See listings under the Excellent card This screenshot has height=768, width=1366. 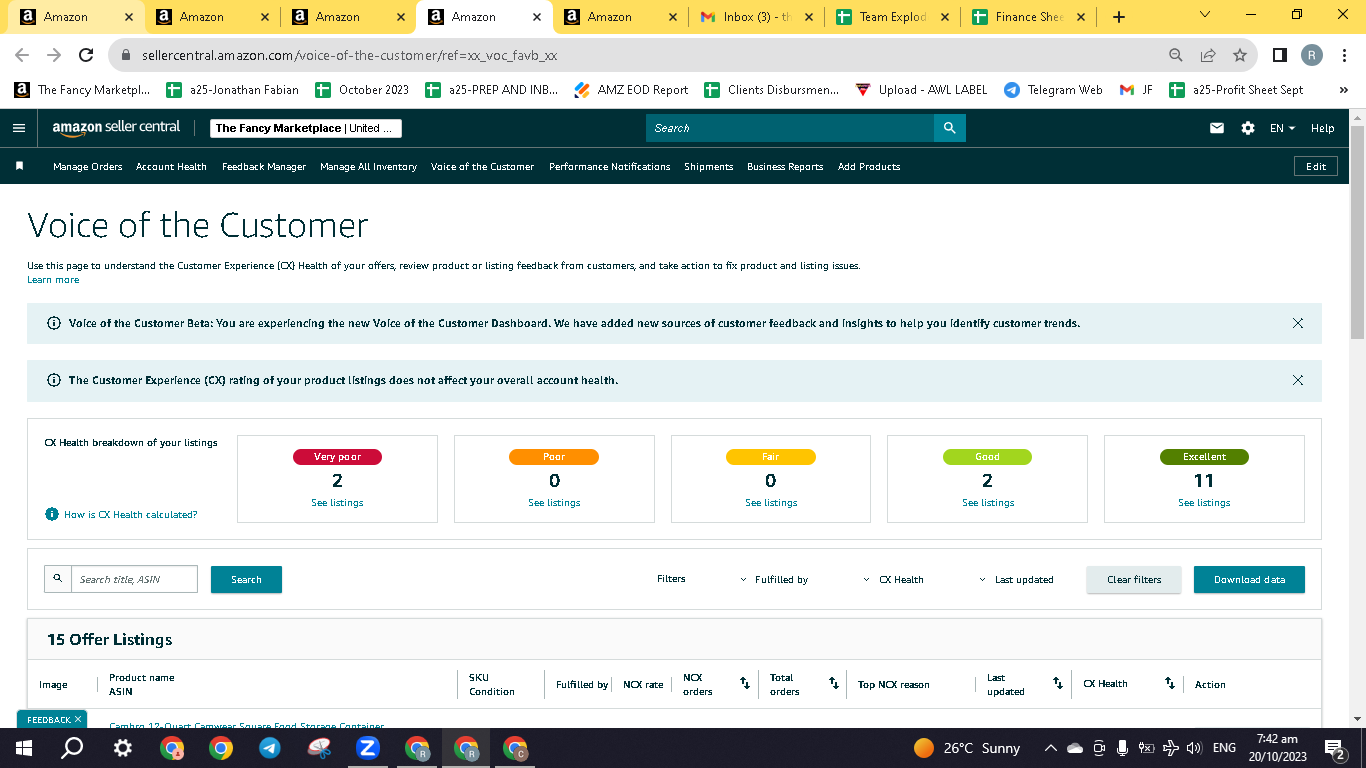(x=1204, y=502)
